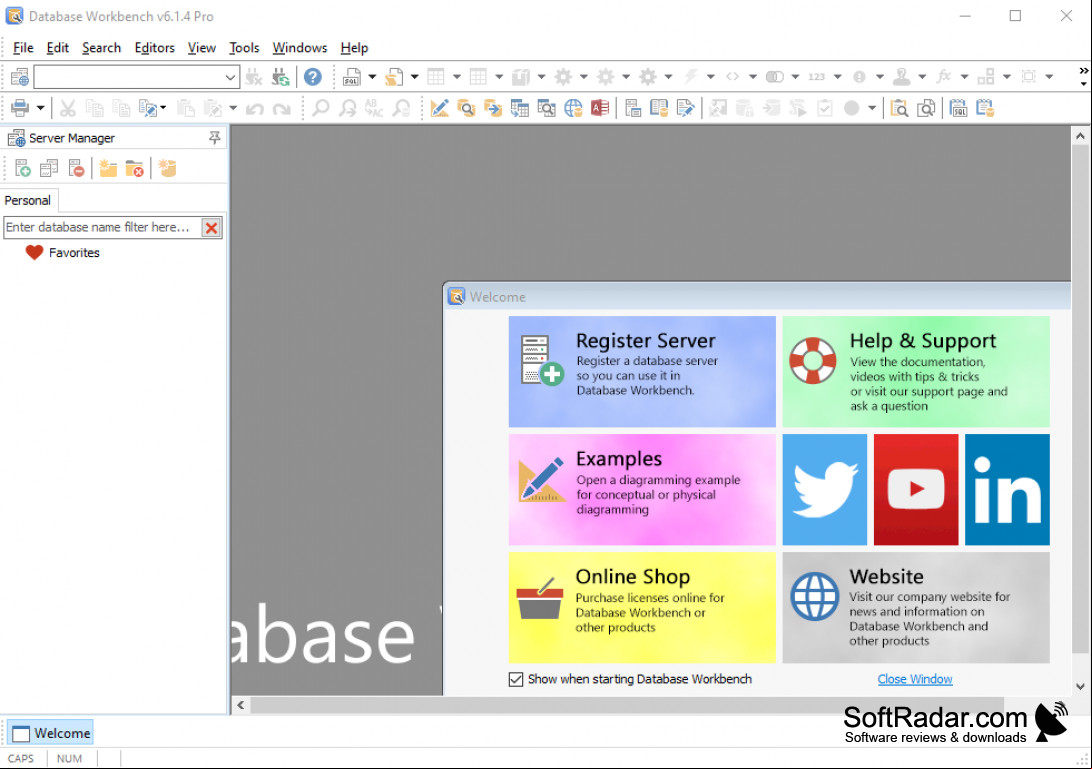This screenshot has height=769, width=1092.
Task: Open the Examples tile
Action: (x=641, y=489)
